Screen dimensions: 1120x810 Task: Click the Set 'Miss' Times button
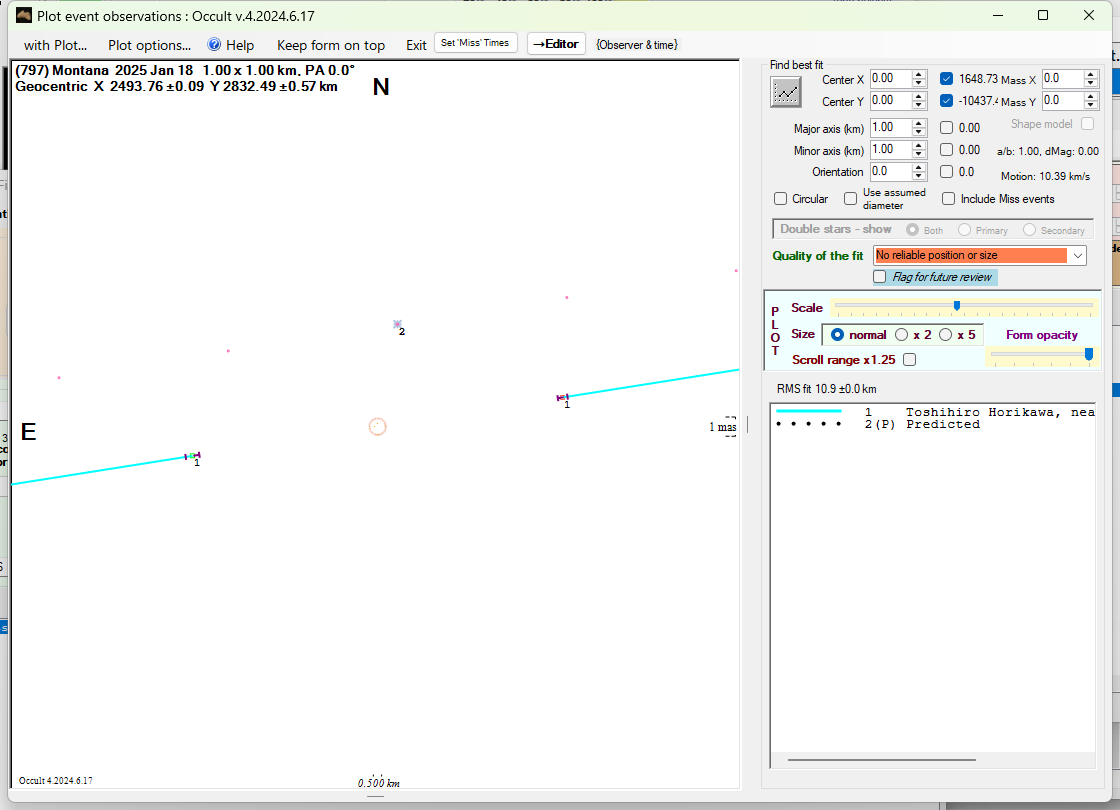pyautogui.click(x=476, y=43)
